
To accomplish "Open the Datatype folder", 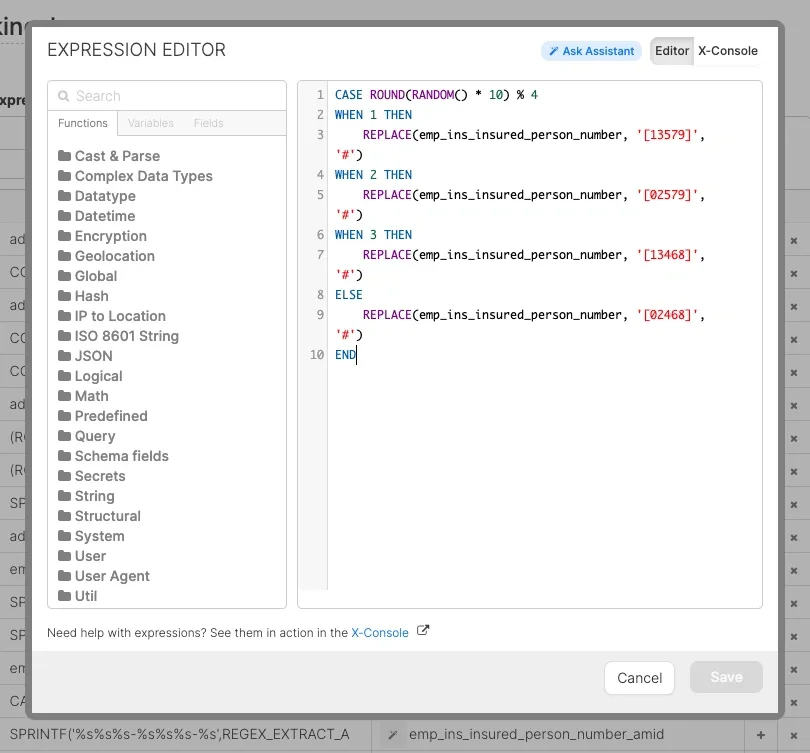I will [97, 196].
